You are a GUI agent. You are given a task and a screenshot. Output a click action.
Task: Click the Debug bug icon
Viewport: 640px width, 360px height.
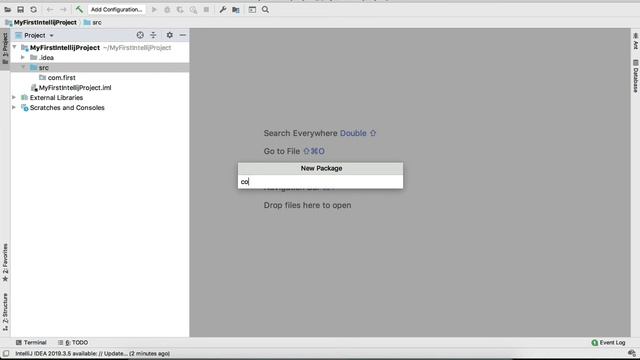click(167, 9)
